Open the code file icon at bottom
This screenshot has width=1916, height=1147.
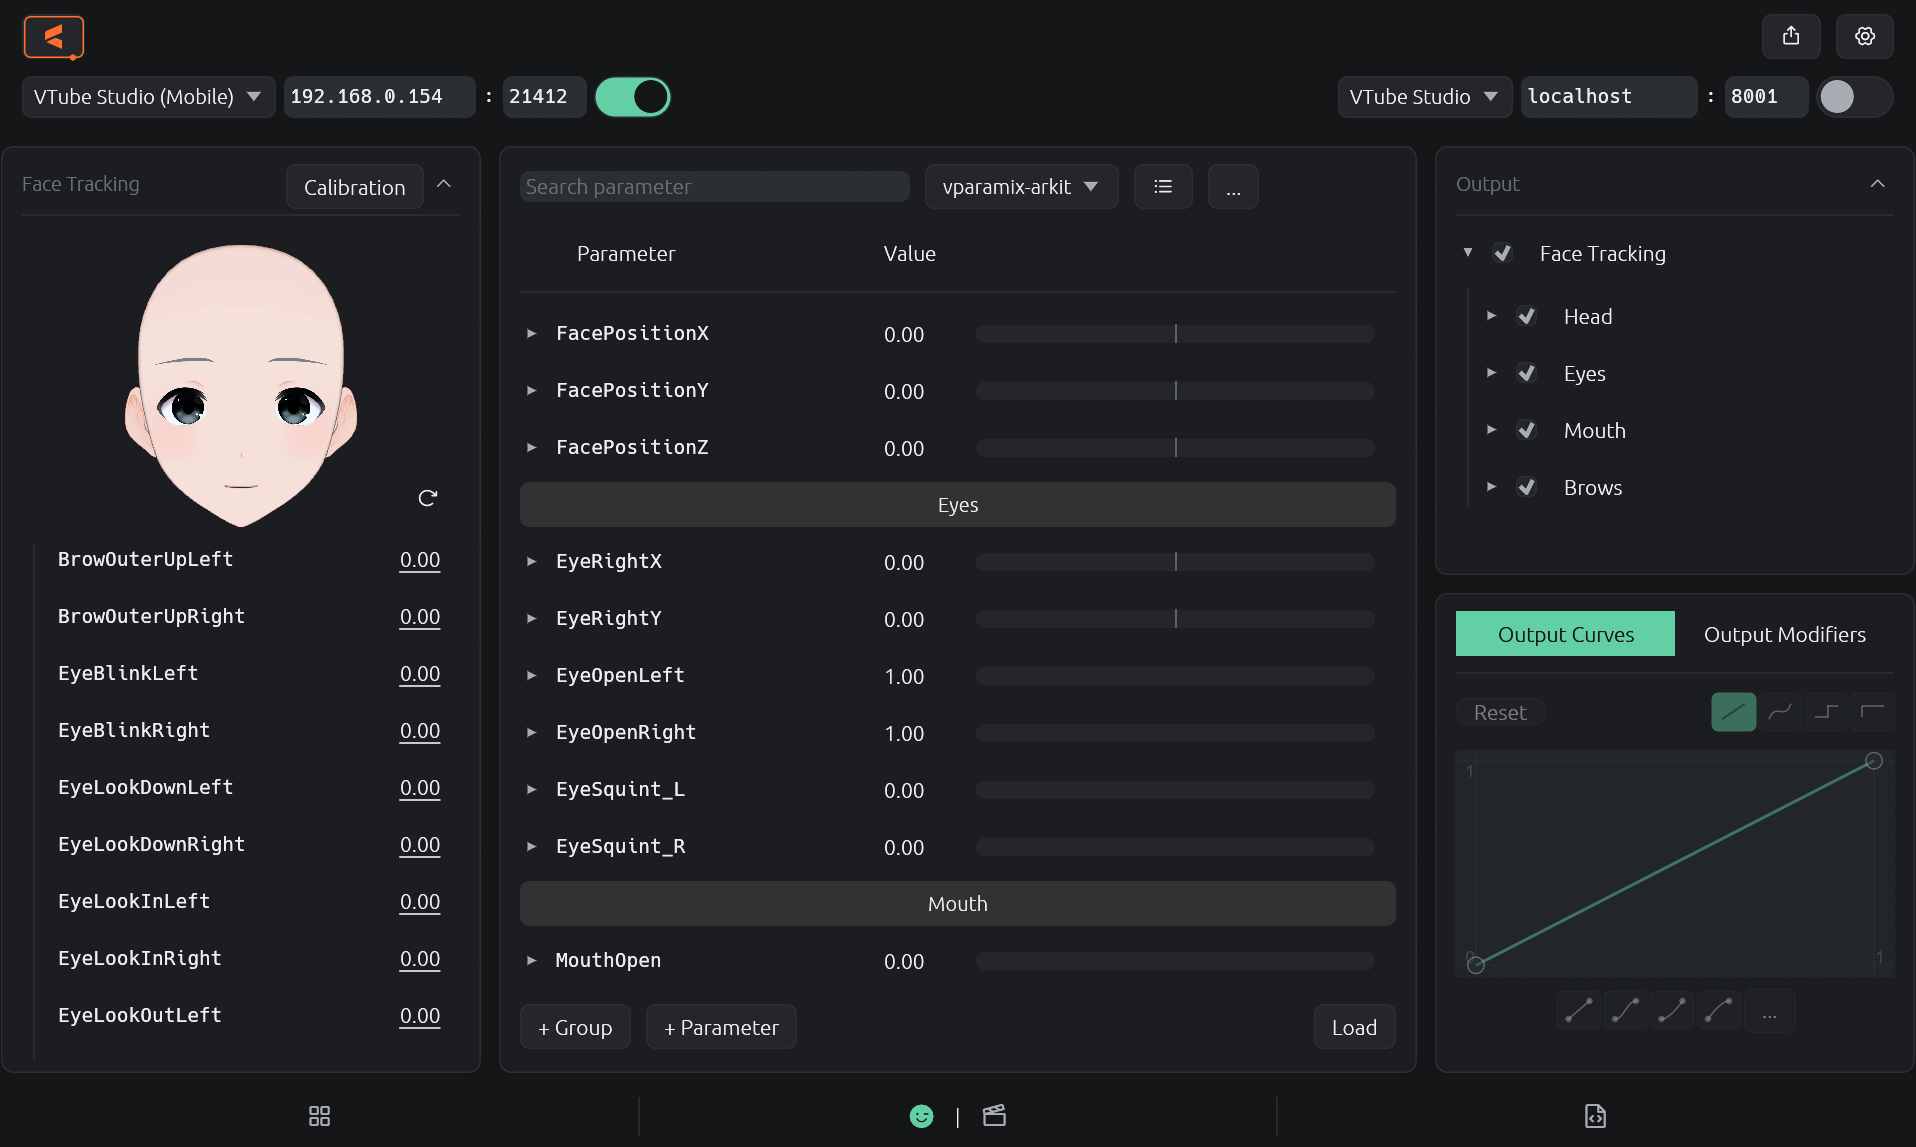coord(1595,1116)
